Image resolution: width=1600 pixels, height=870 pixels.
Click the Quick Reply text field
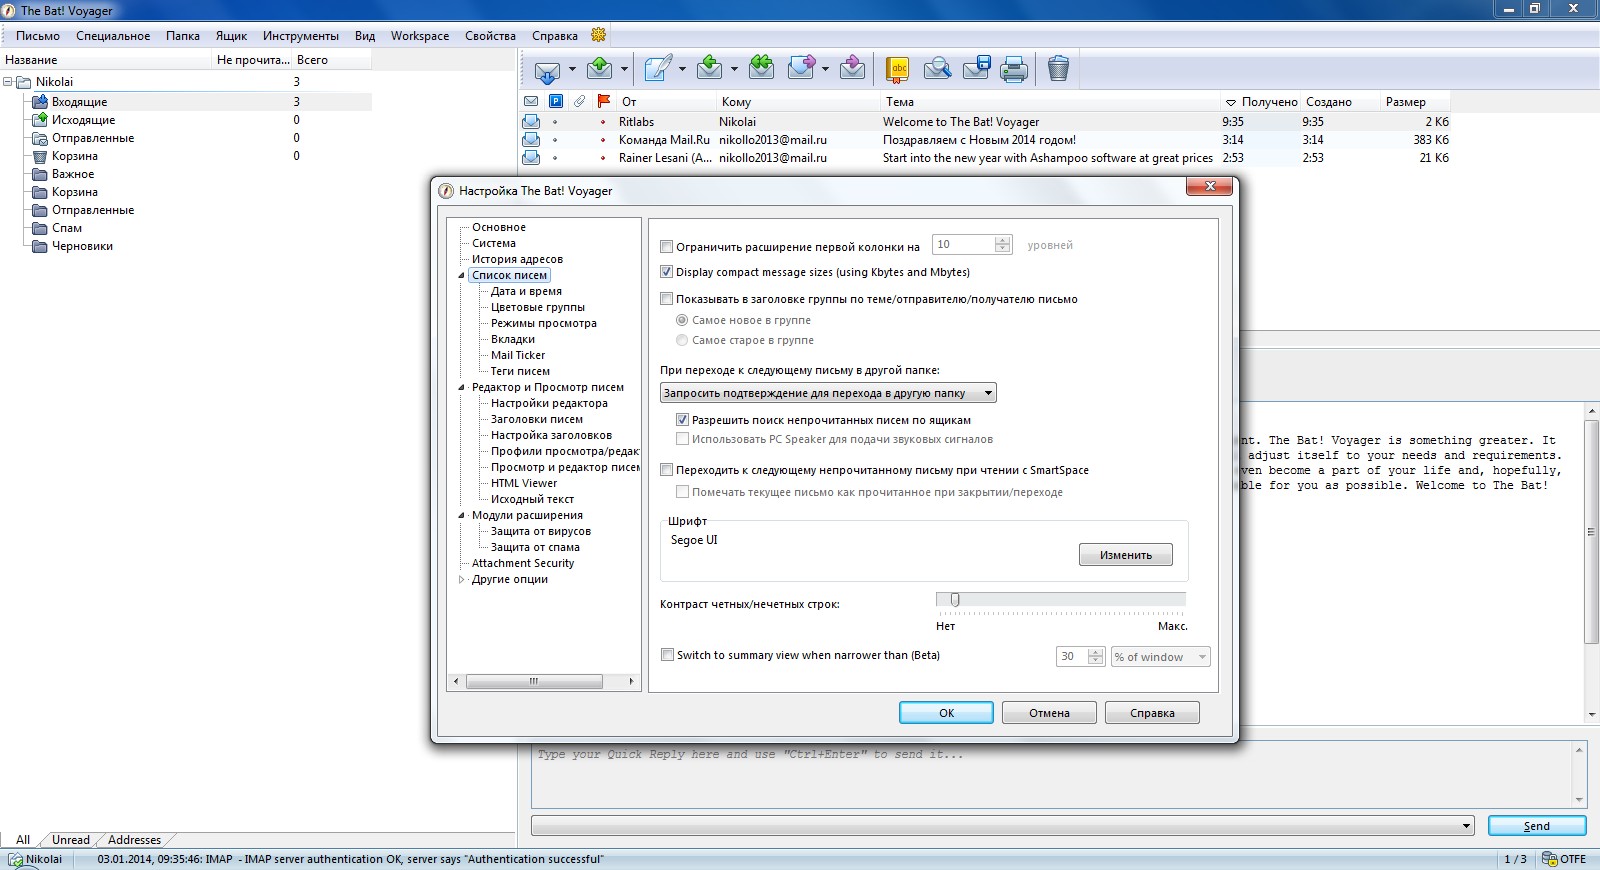(x=1052, y=774)
